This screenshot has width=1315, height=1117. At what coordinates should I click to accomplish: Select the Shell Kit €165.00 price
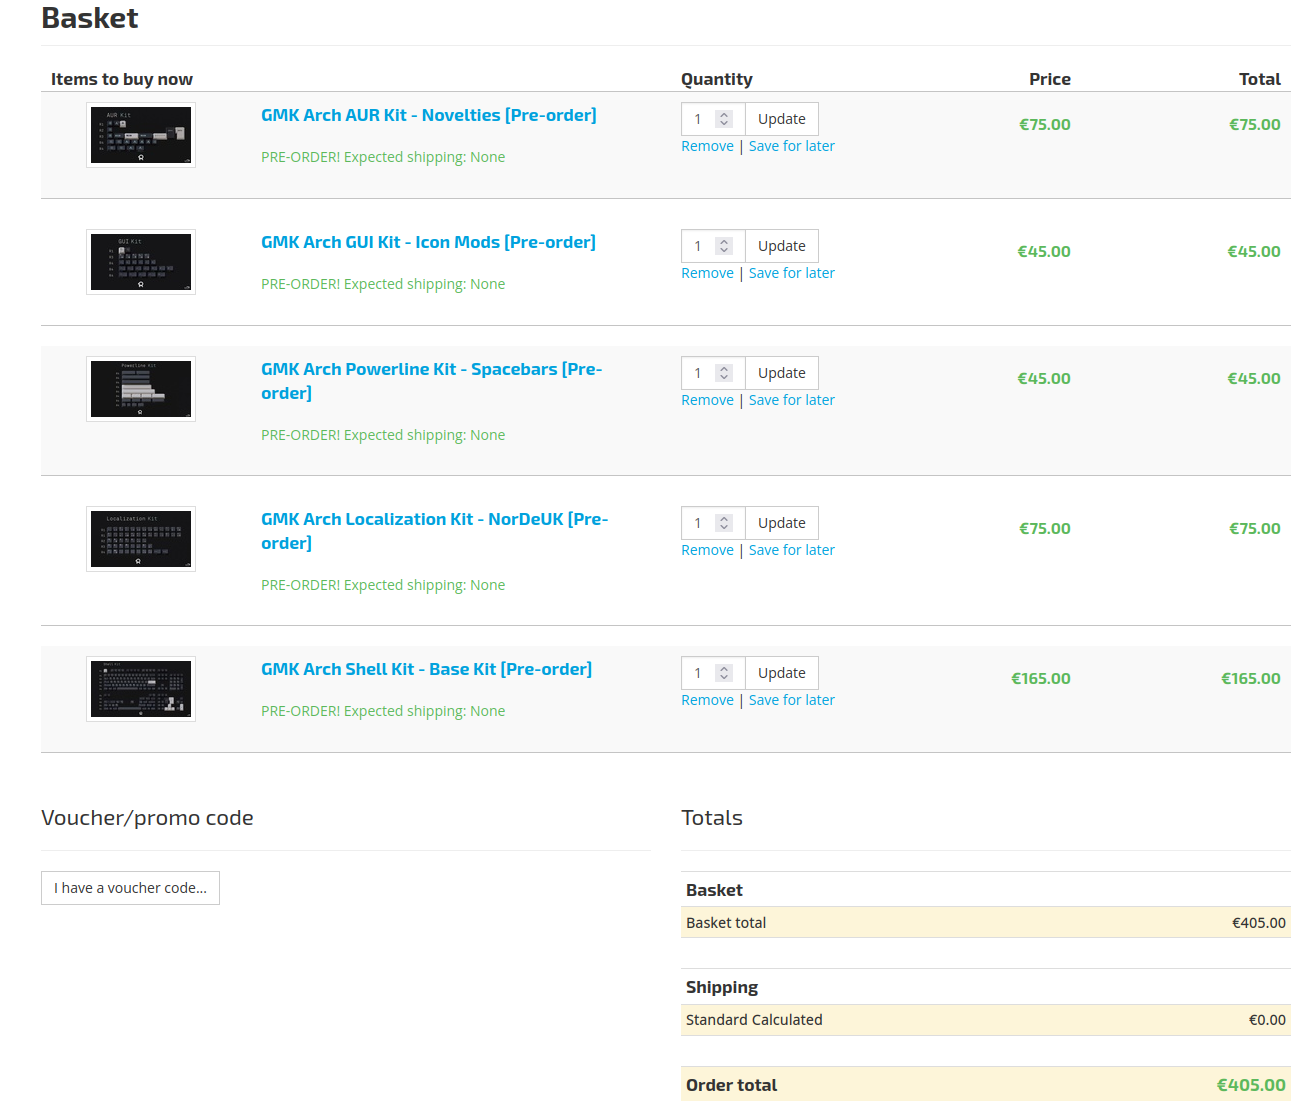point(1041,678)
